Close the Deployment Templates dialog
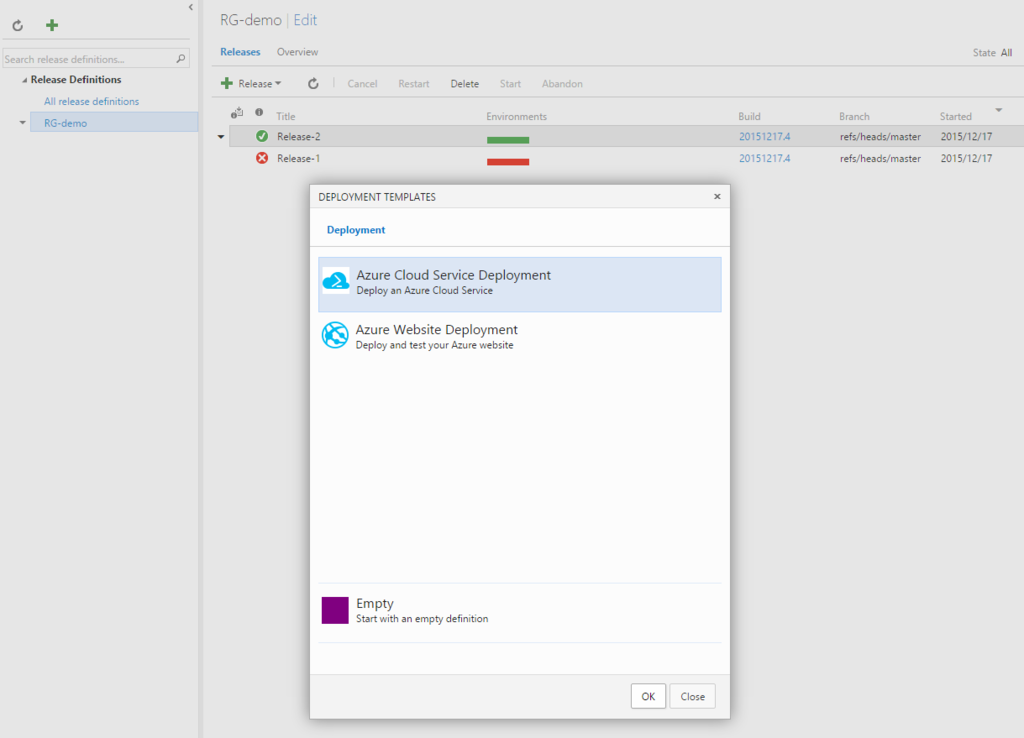Image resolution: width=1024 pixels, height=738 pixels. 717,197
